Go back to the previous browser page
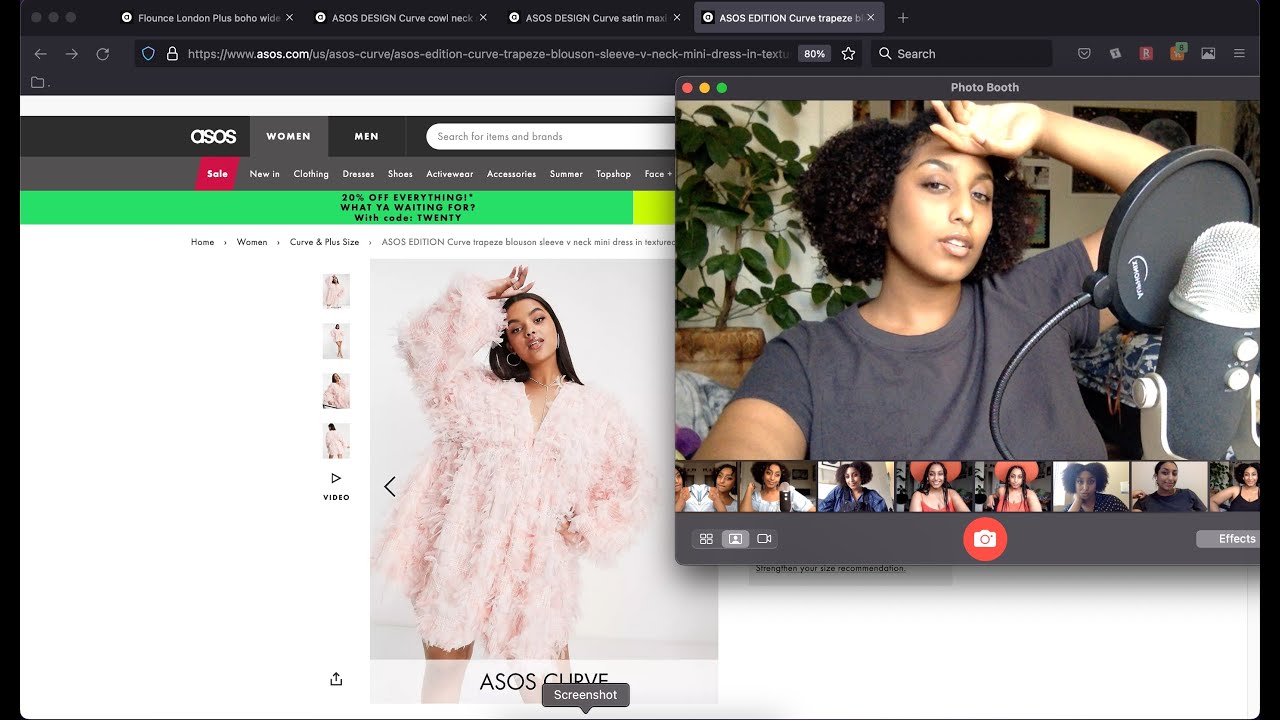1280x720 pixels. click(x=40, y=54)
